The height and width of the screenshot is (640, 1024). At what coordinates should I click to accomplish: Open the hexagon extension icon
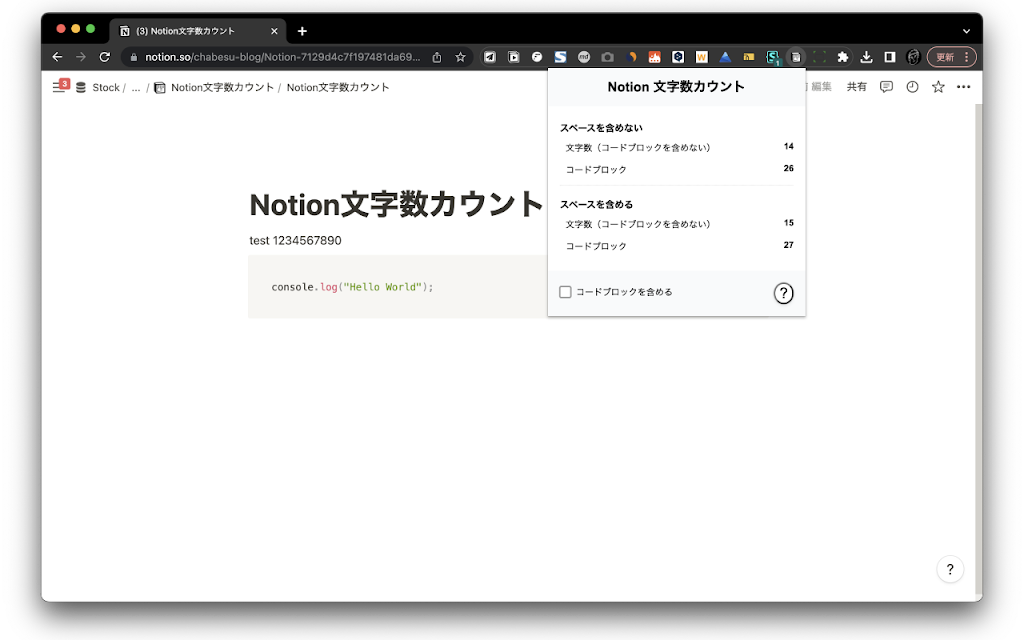(678, 57)
